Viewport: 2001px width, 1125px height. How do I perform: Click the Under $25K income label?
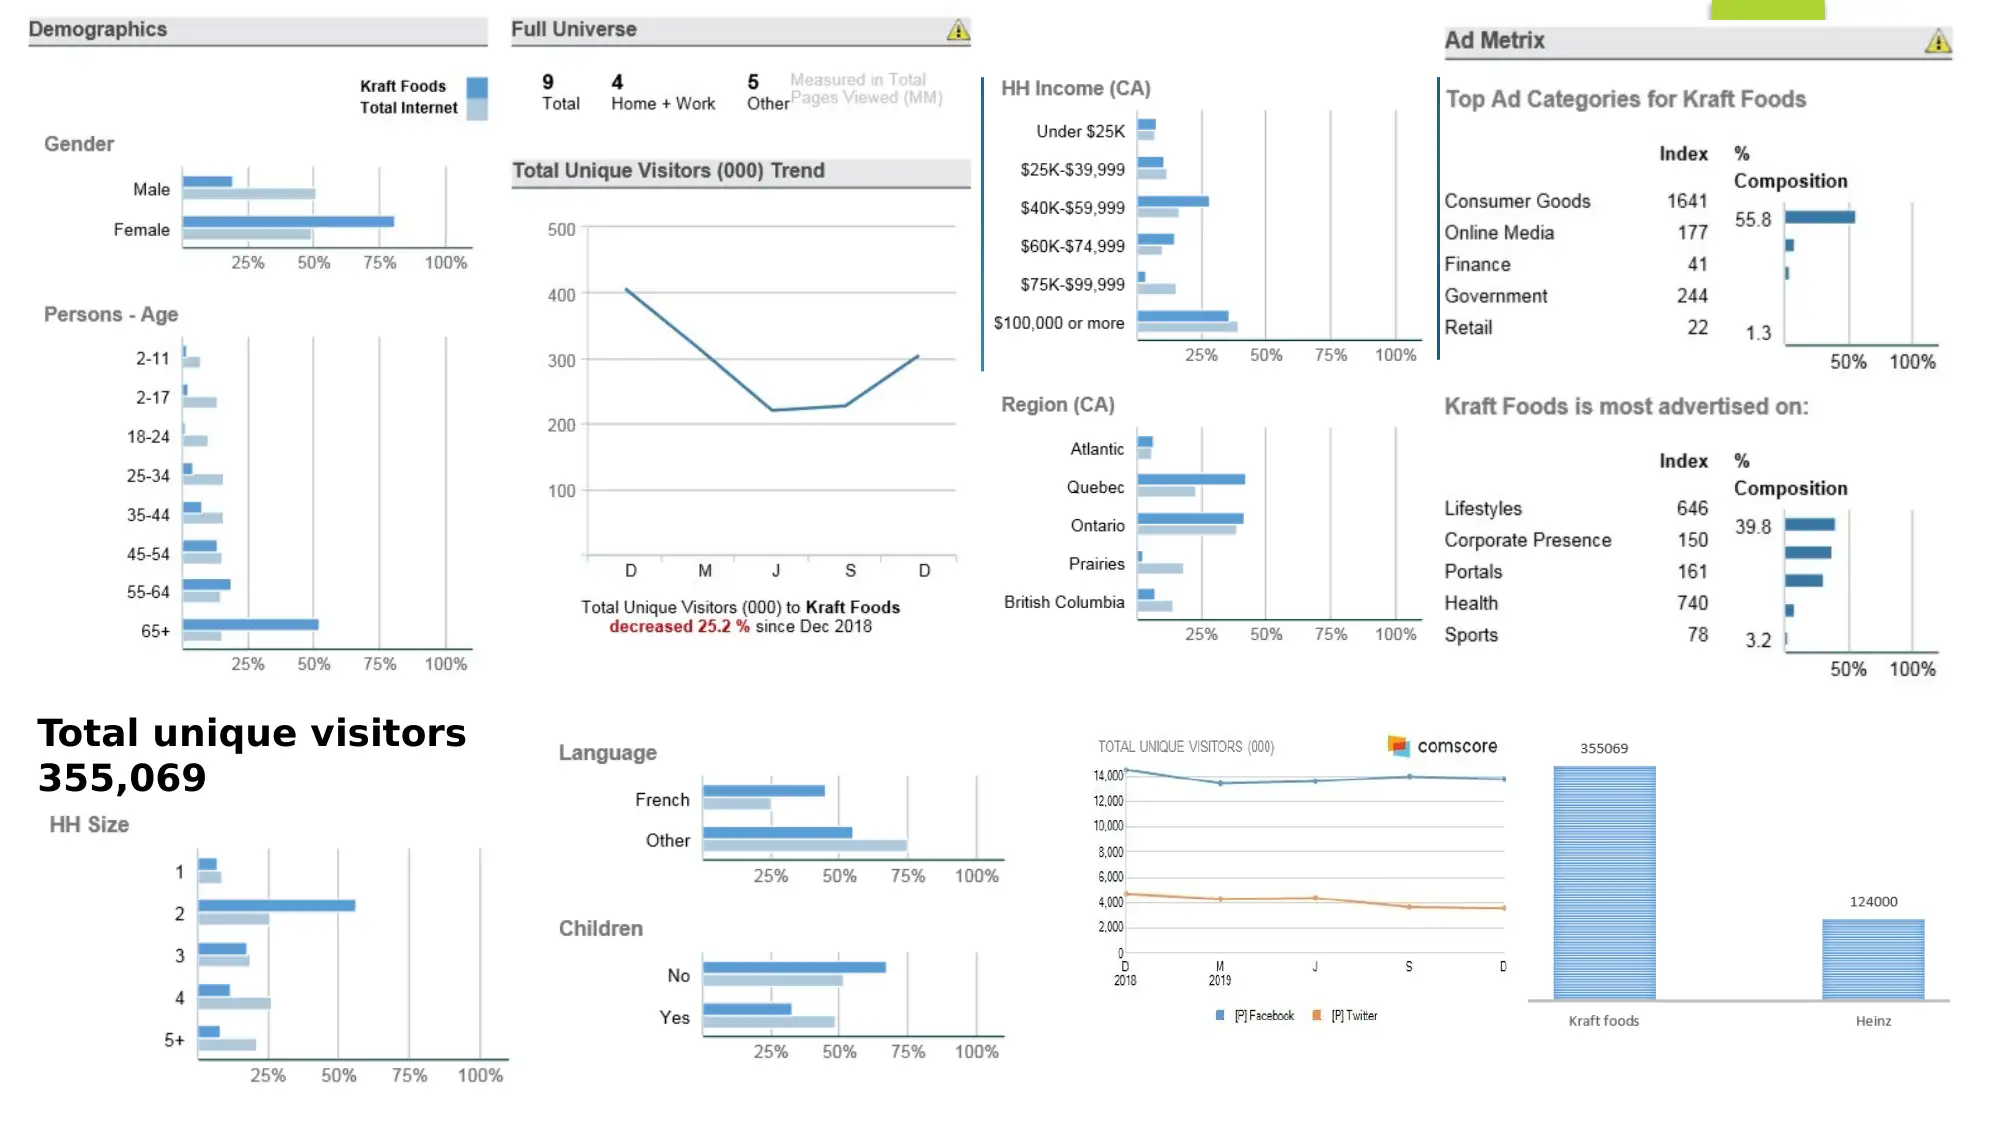click(x=1080, y=131)
